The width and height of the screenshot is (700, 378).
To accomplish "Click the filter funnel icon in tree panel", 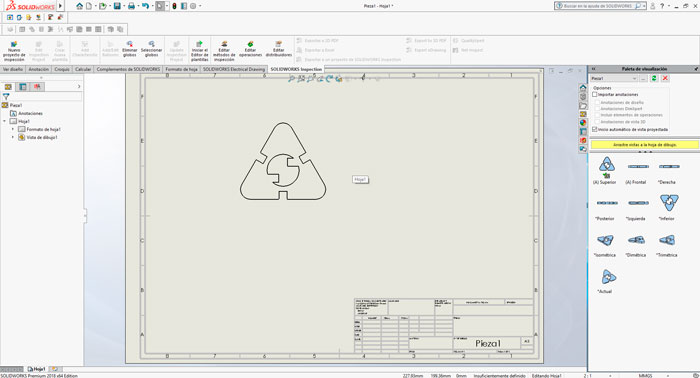I will 6,96.
